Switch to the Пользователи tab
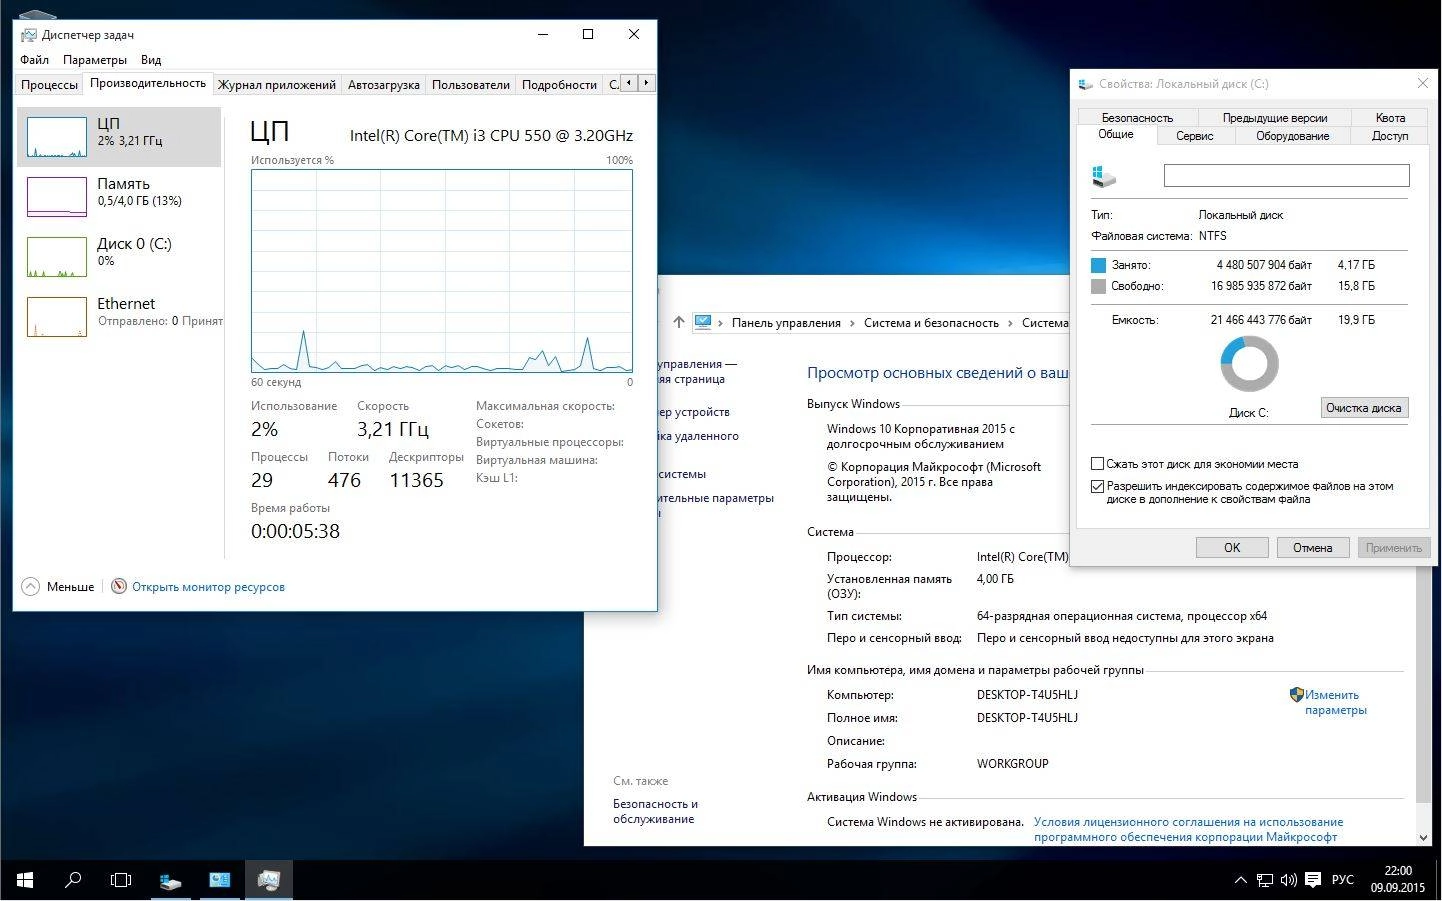Screen dimensions: 1442x901 coord(471,85)
